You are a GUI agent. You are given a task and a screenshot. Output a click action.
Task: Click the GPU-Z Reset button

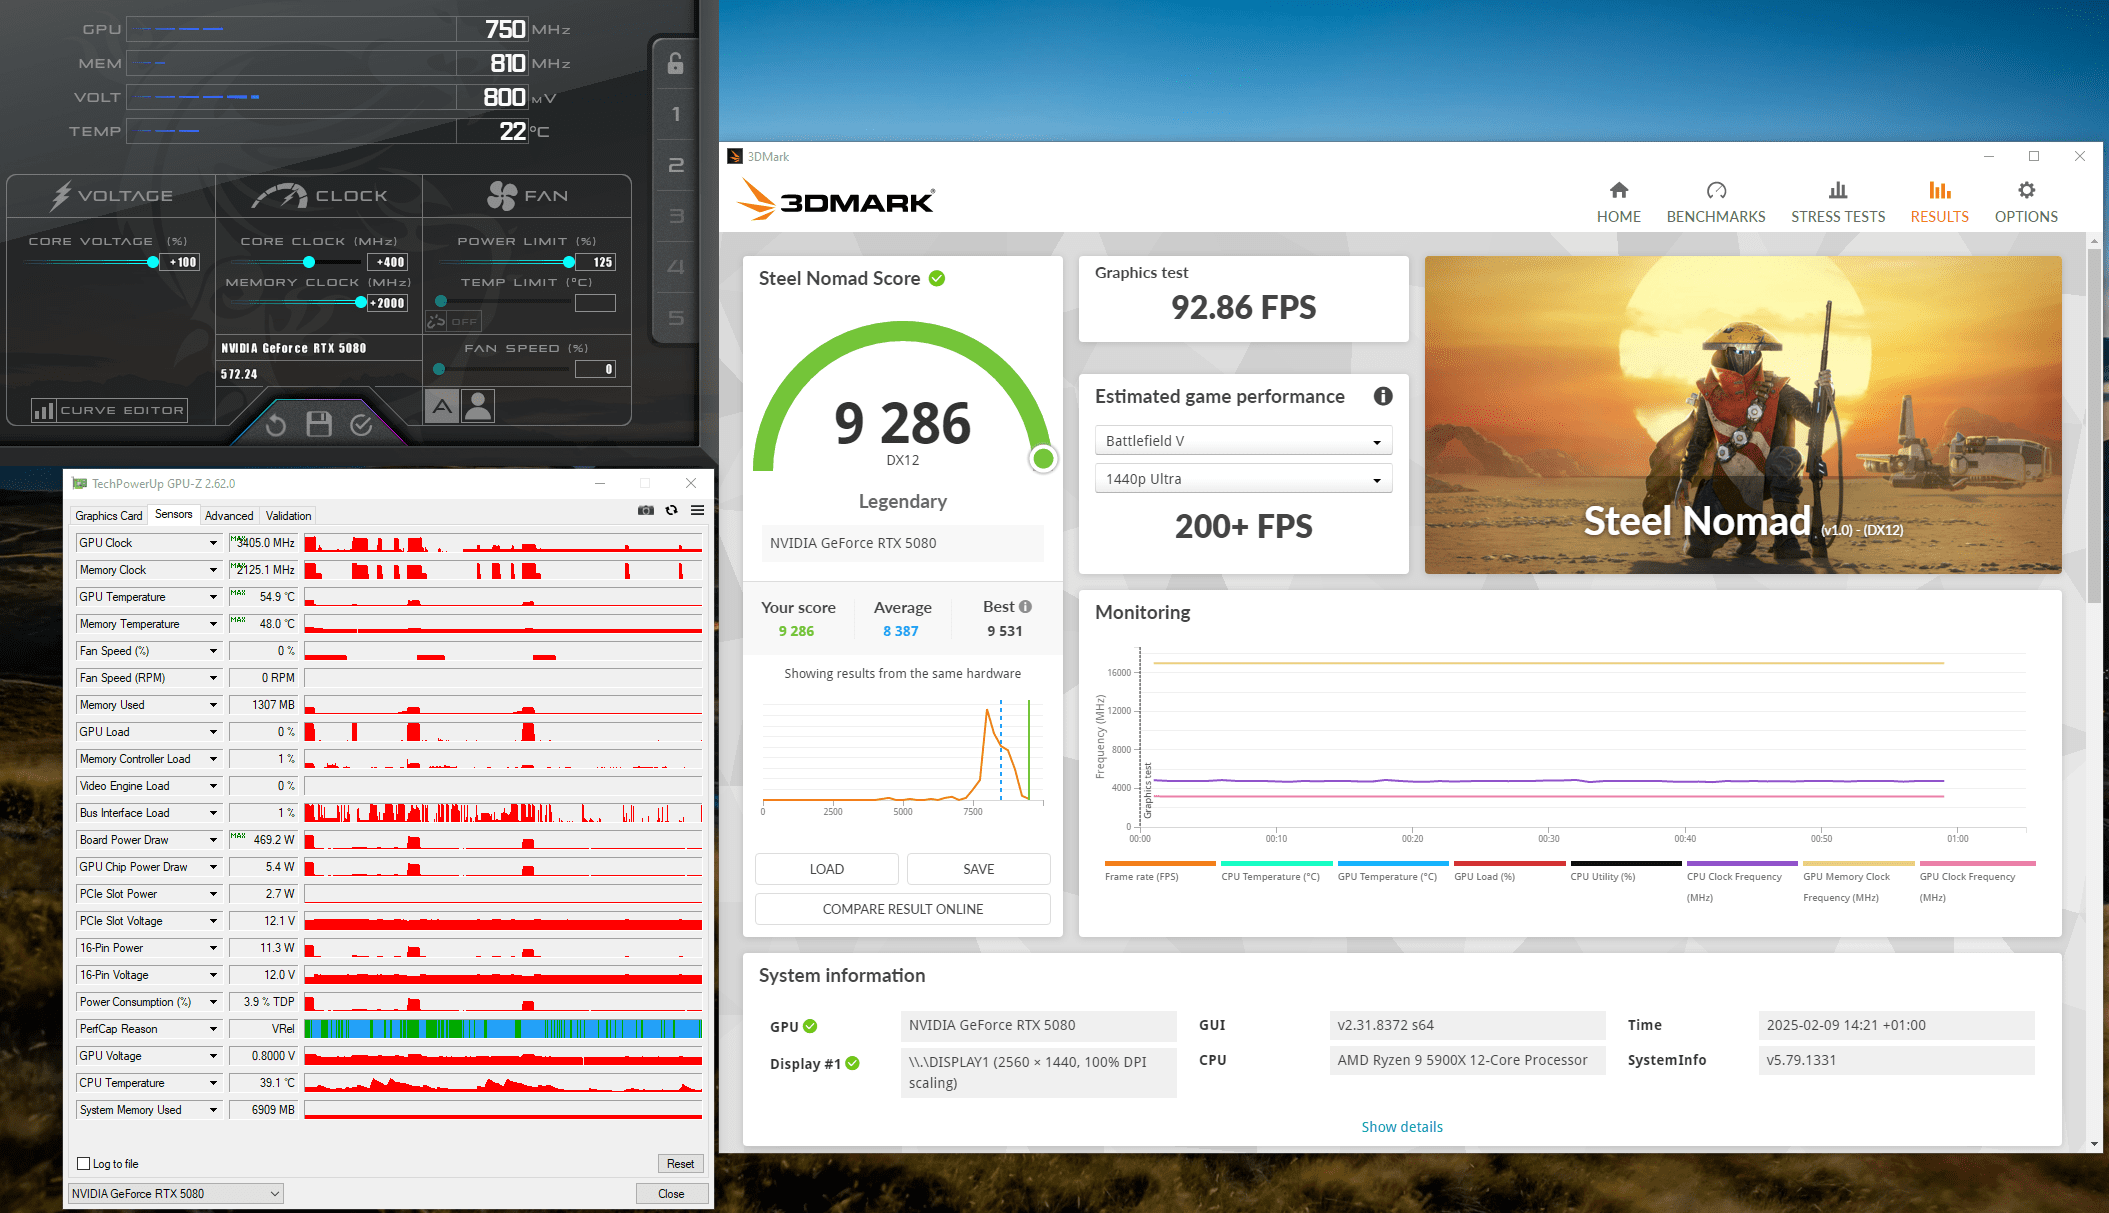pyautogui.click(x=681, y=1163)
